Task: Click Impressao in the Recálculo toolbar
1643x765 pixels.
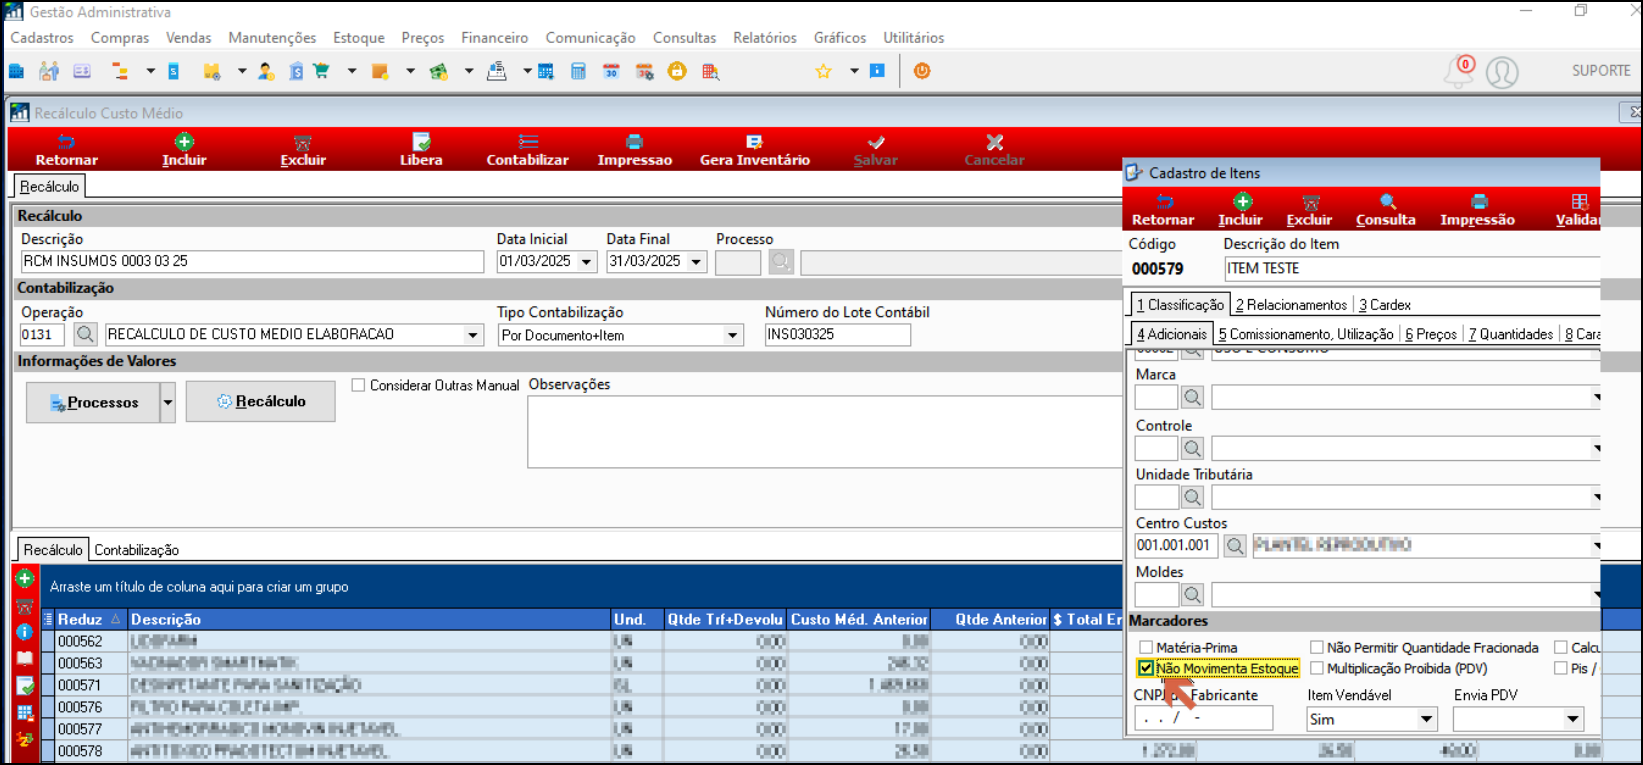Action: pyautogui.click(x=634, y=150)
